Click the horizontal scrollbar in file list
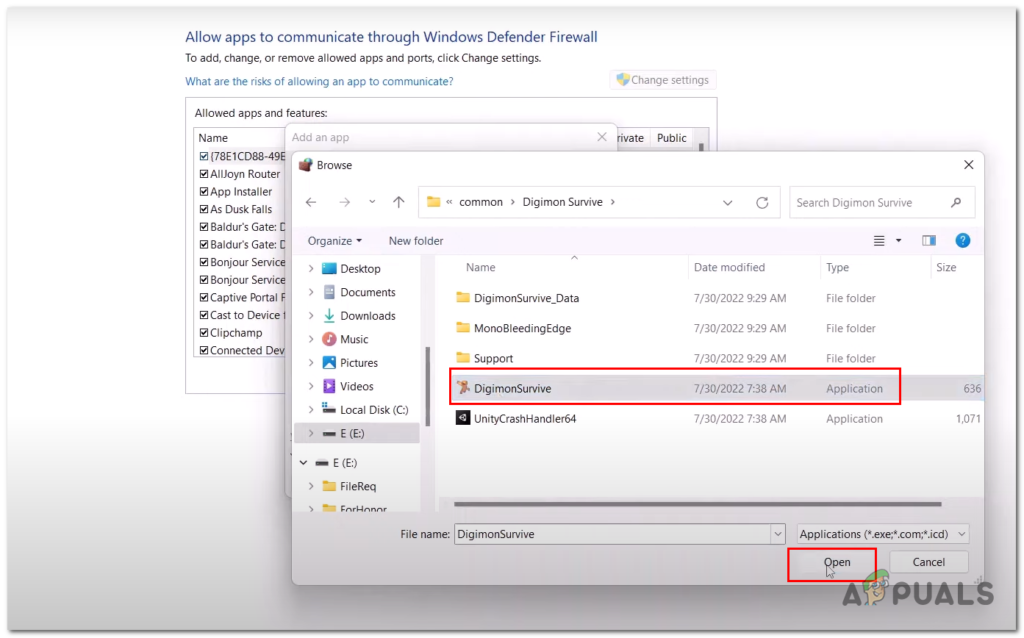Viewport: 1024px width, 638px height. click(x=697, y=504)
